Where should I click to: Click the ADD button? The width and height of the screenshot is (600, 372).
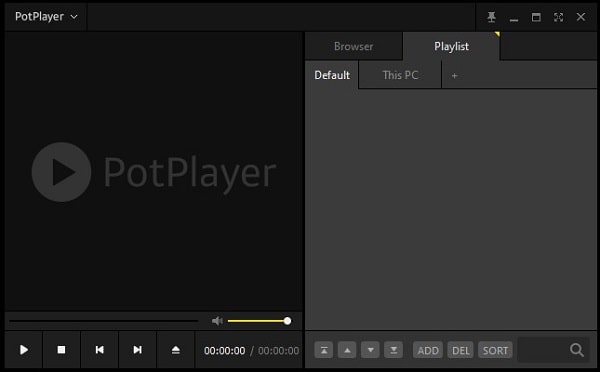[x=428, y=350]
